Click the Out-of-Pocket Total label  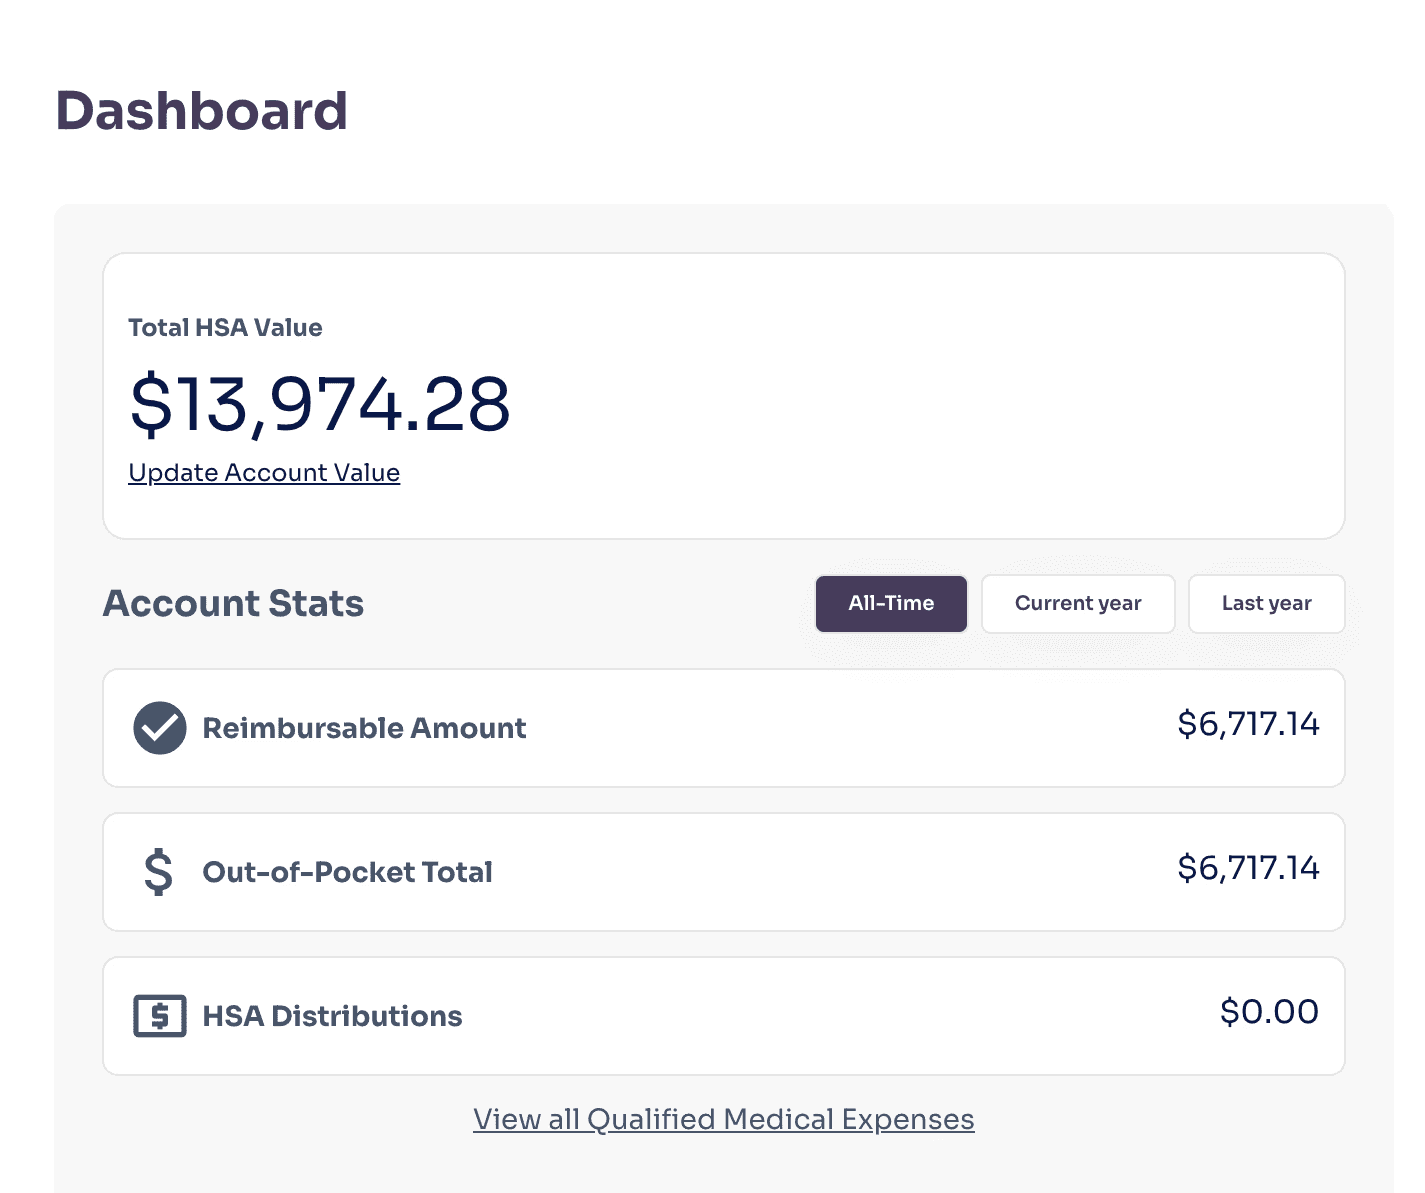click(x=347, y=872)
